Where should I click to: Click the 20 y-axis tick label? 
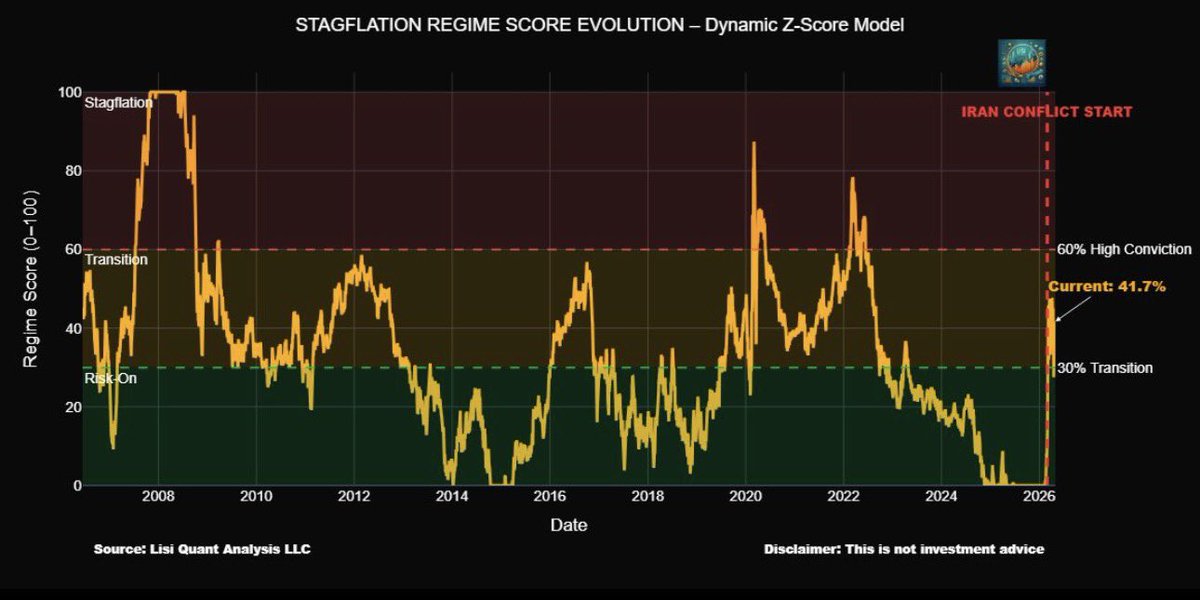pyautogui.click(x=71, y=407)
